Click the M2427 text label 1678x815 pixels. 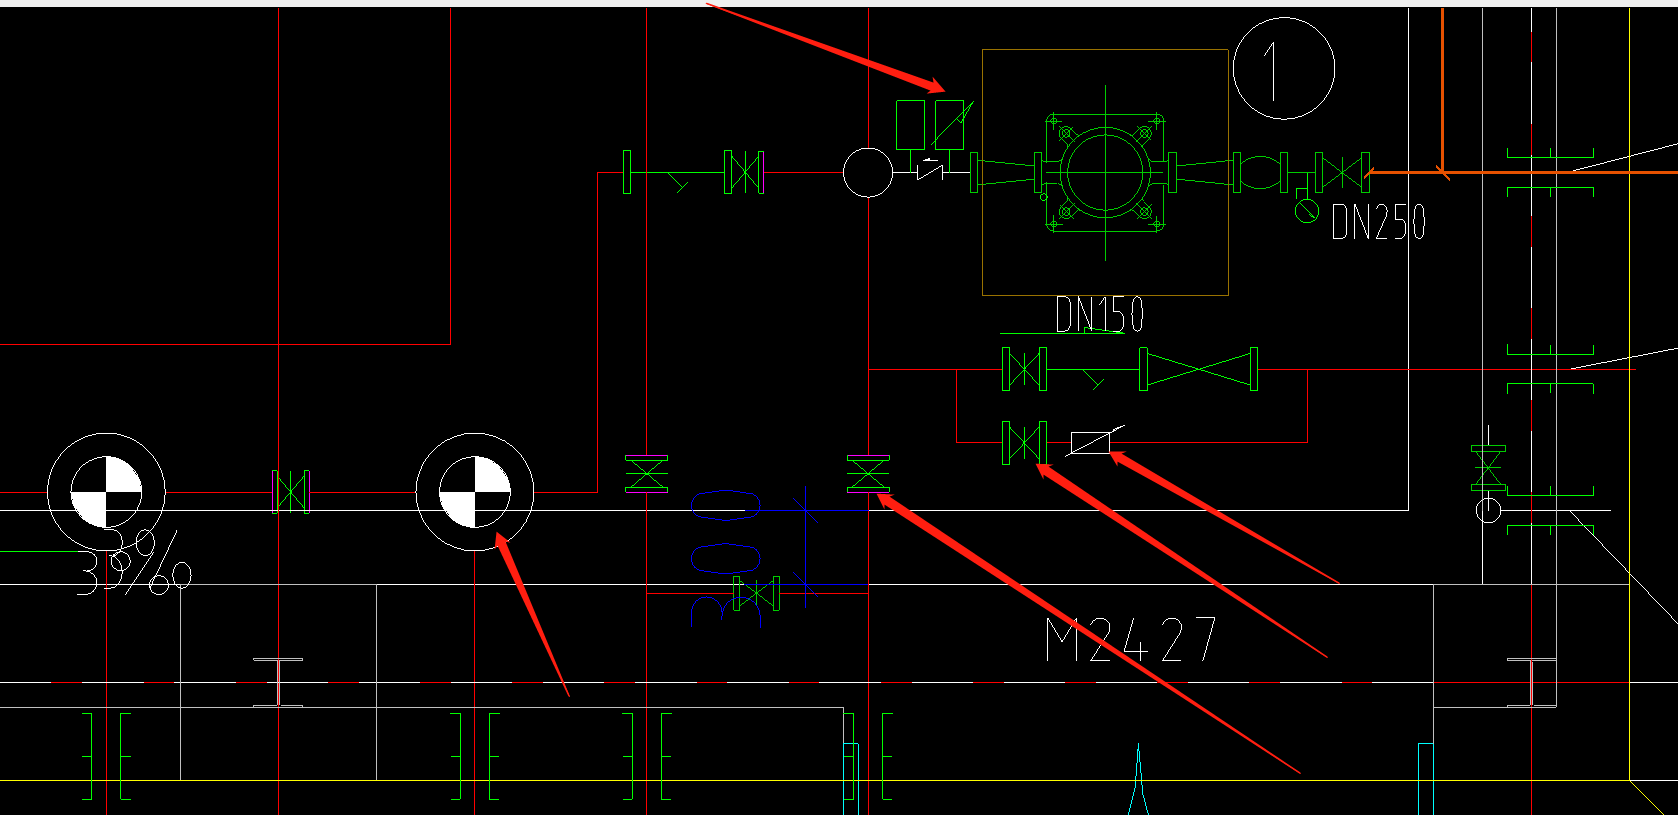click(1130, 640)
